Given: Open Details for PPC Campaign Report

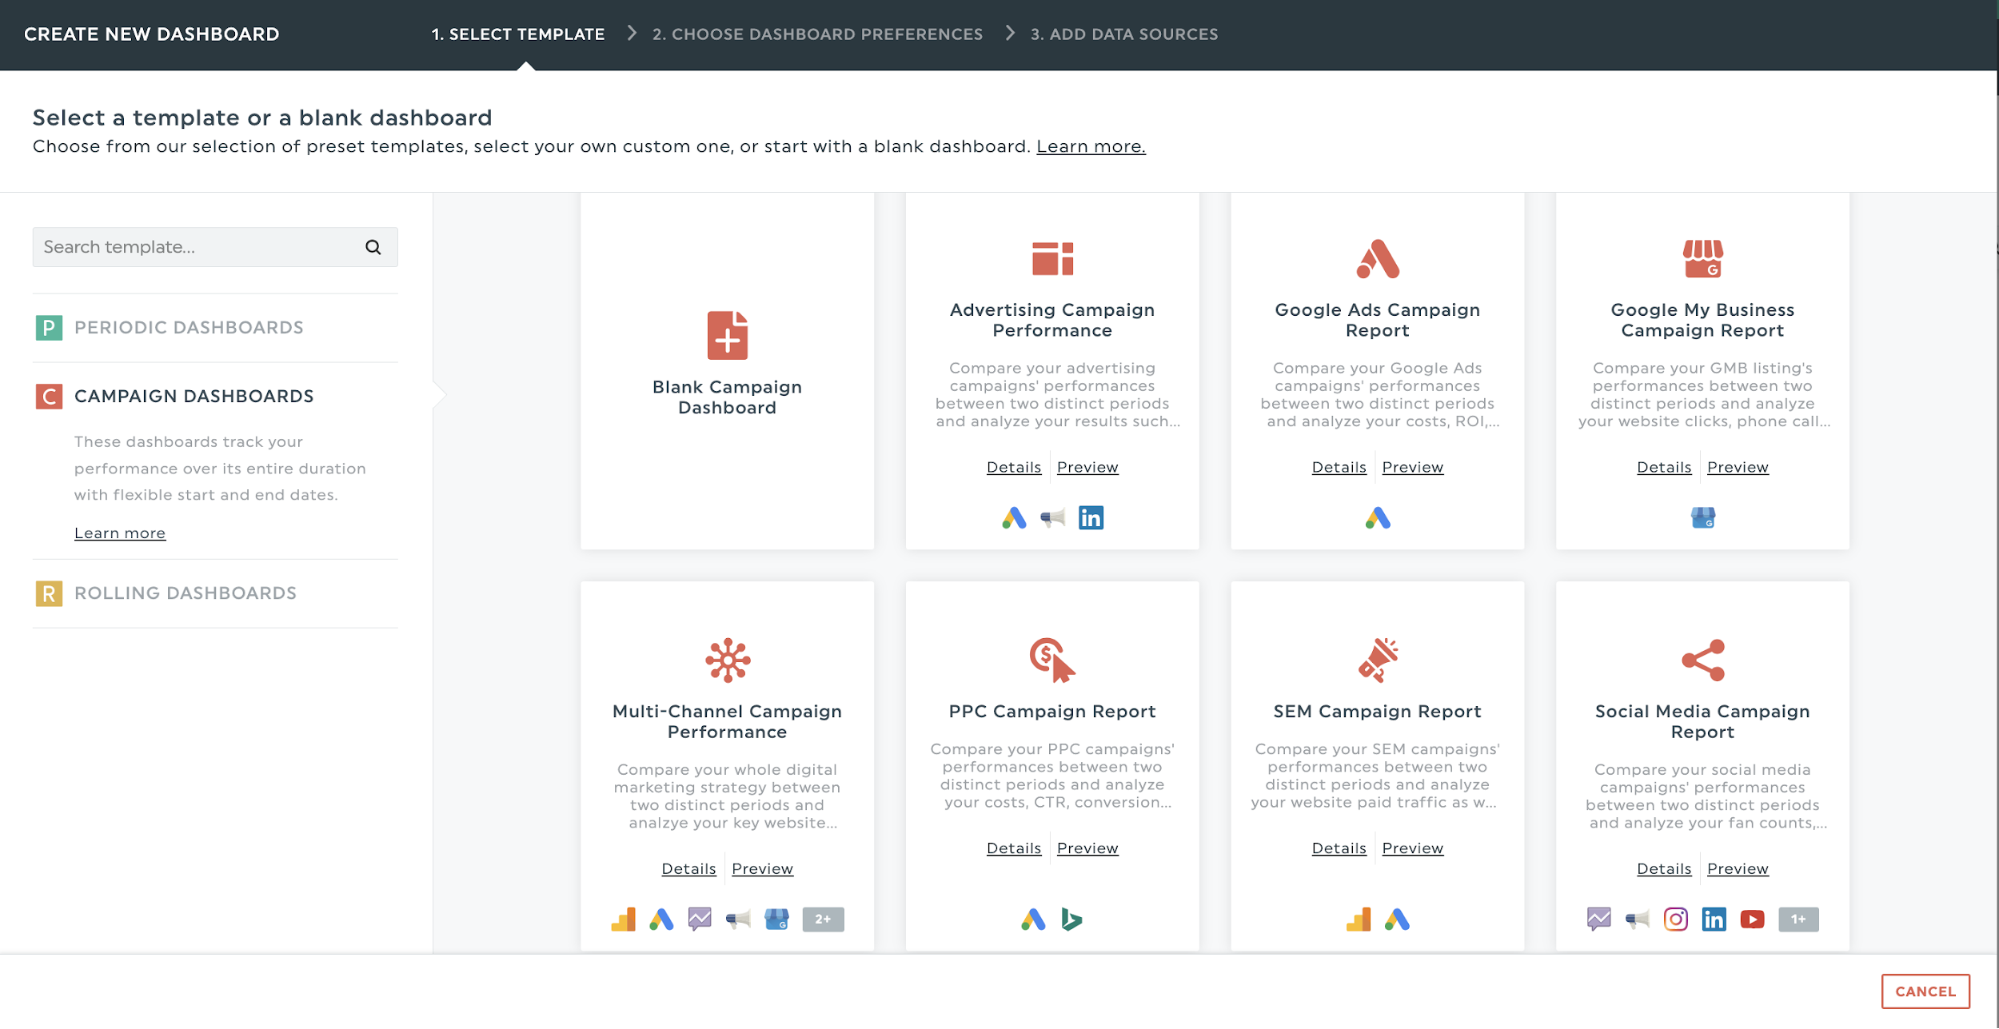Looking at the screenshot, I should 1014,848.
